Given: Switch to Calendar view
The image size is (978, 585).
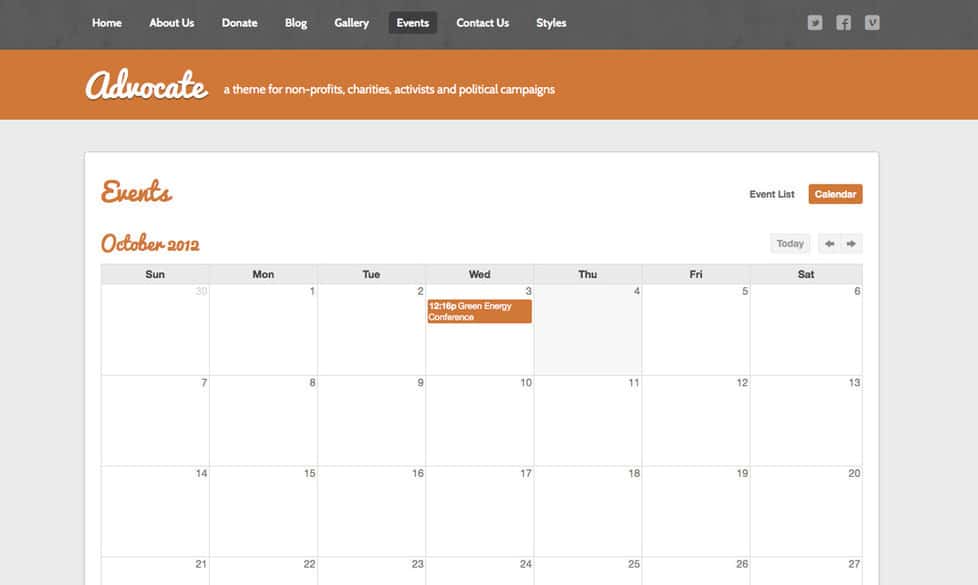Looking at the screenshot, I should (835, 195).
